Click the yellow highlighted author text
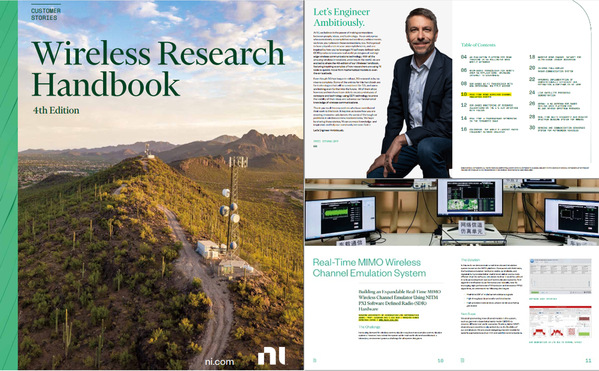599x371 pixels. coord(388,318)
